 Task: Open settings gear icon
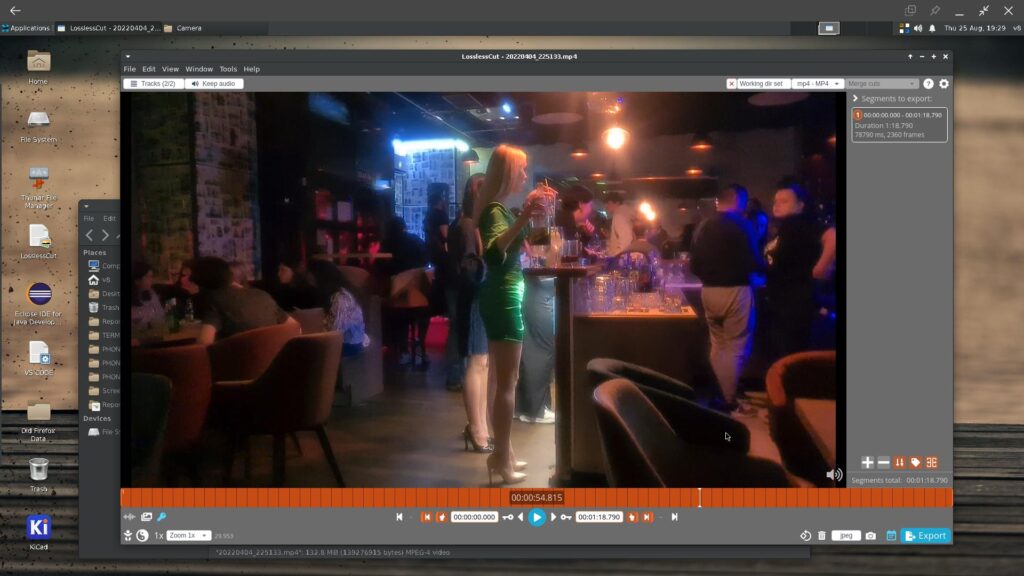click(944, 84)
